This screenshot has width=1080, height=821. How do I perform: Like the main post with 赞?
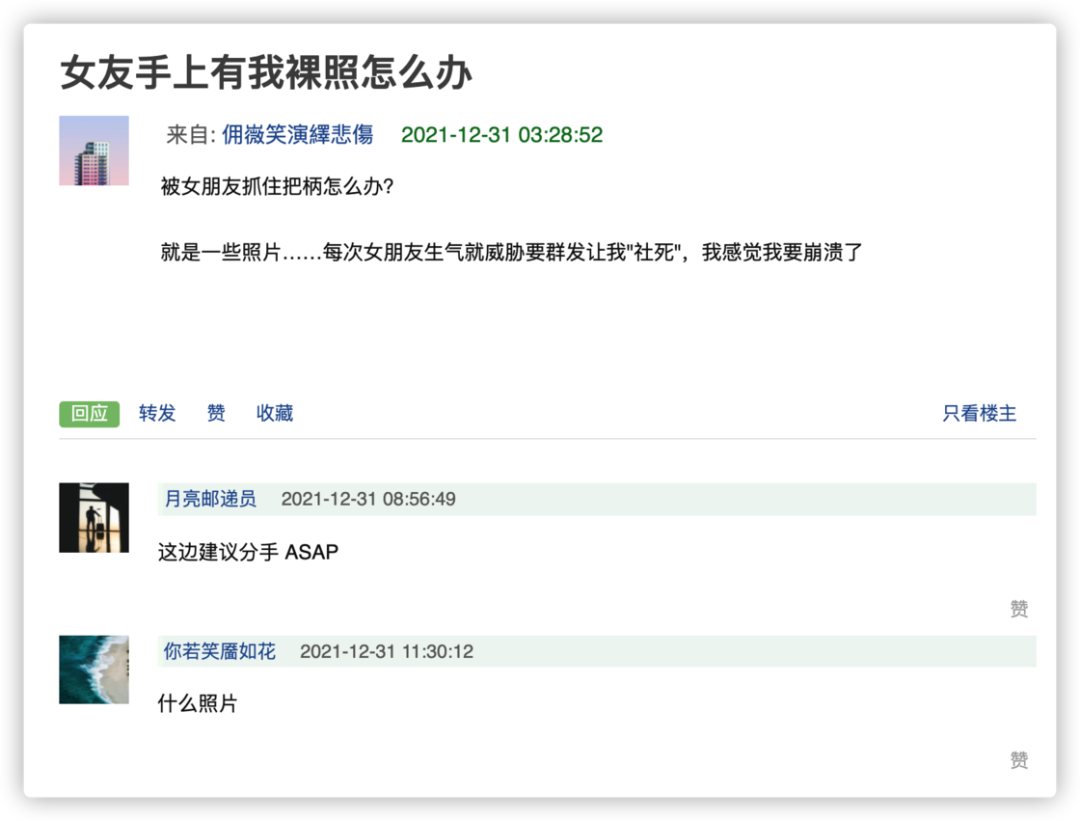216,413
